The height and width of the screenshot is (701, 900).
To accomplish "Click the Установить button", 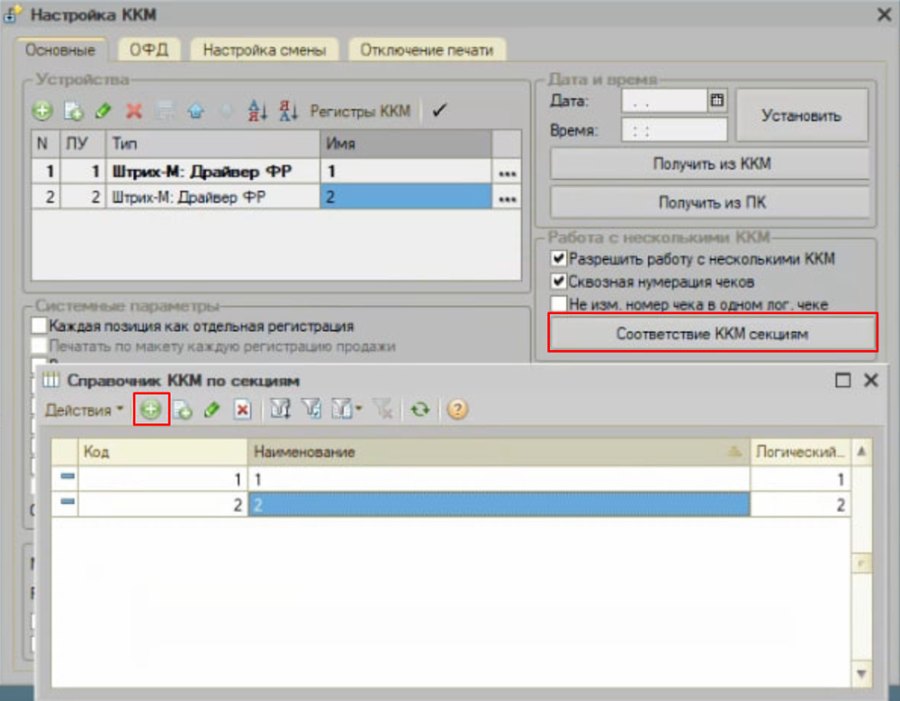I will click(801, 115).
